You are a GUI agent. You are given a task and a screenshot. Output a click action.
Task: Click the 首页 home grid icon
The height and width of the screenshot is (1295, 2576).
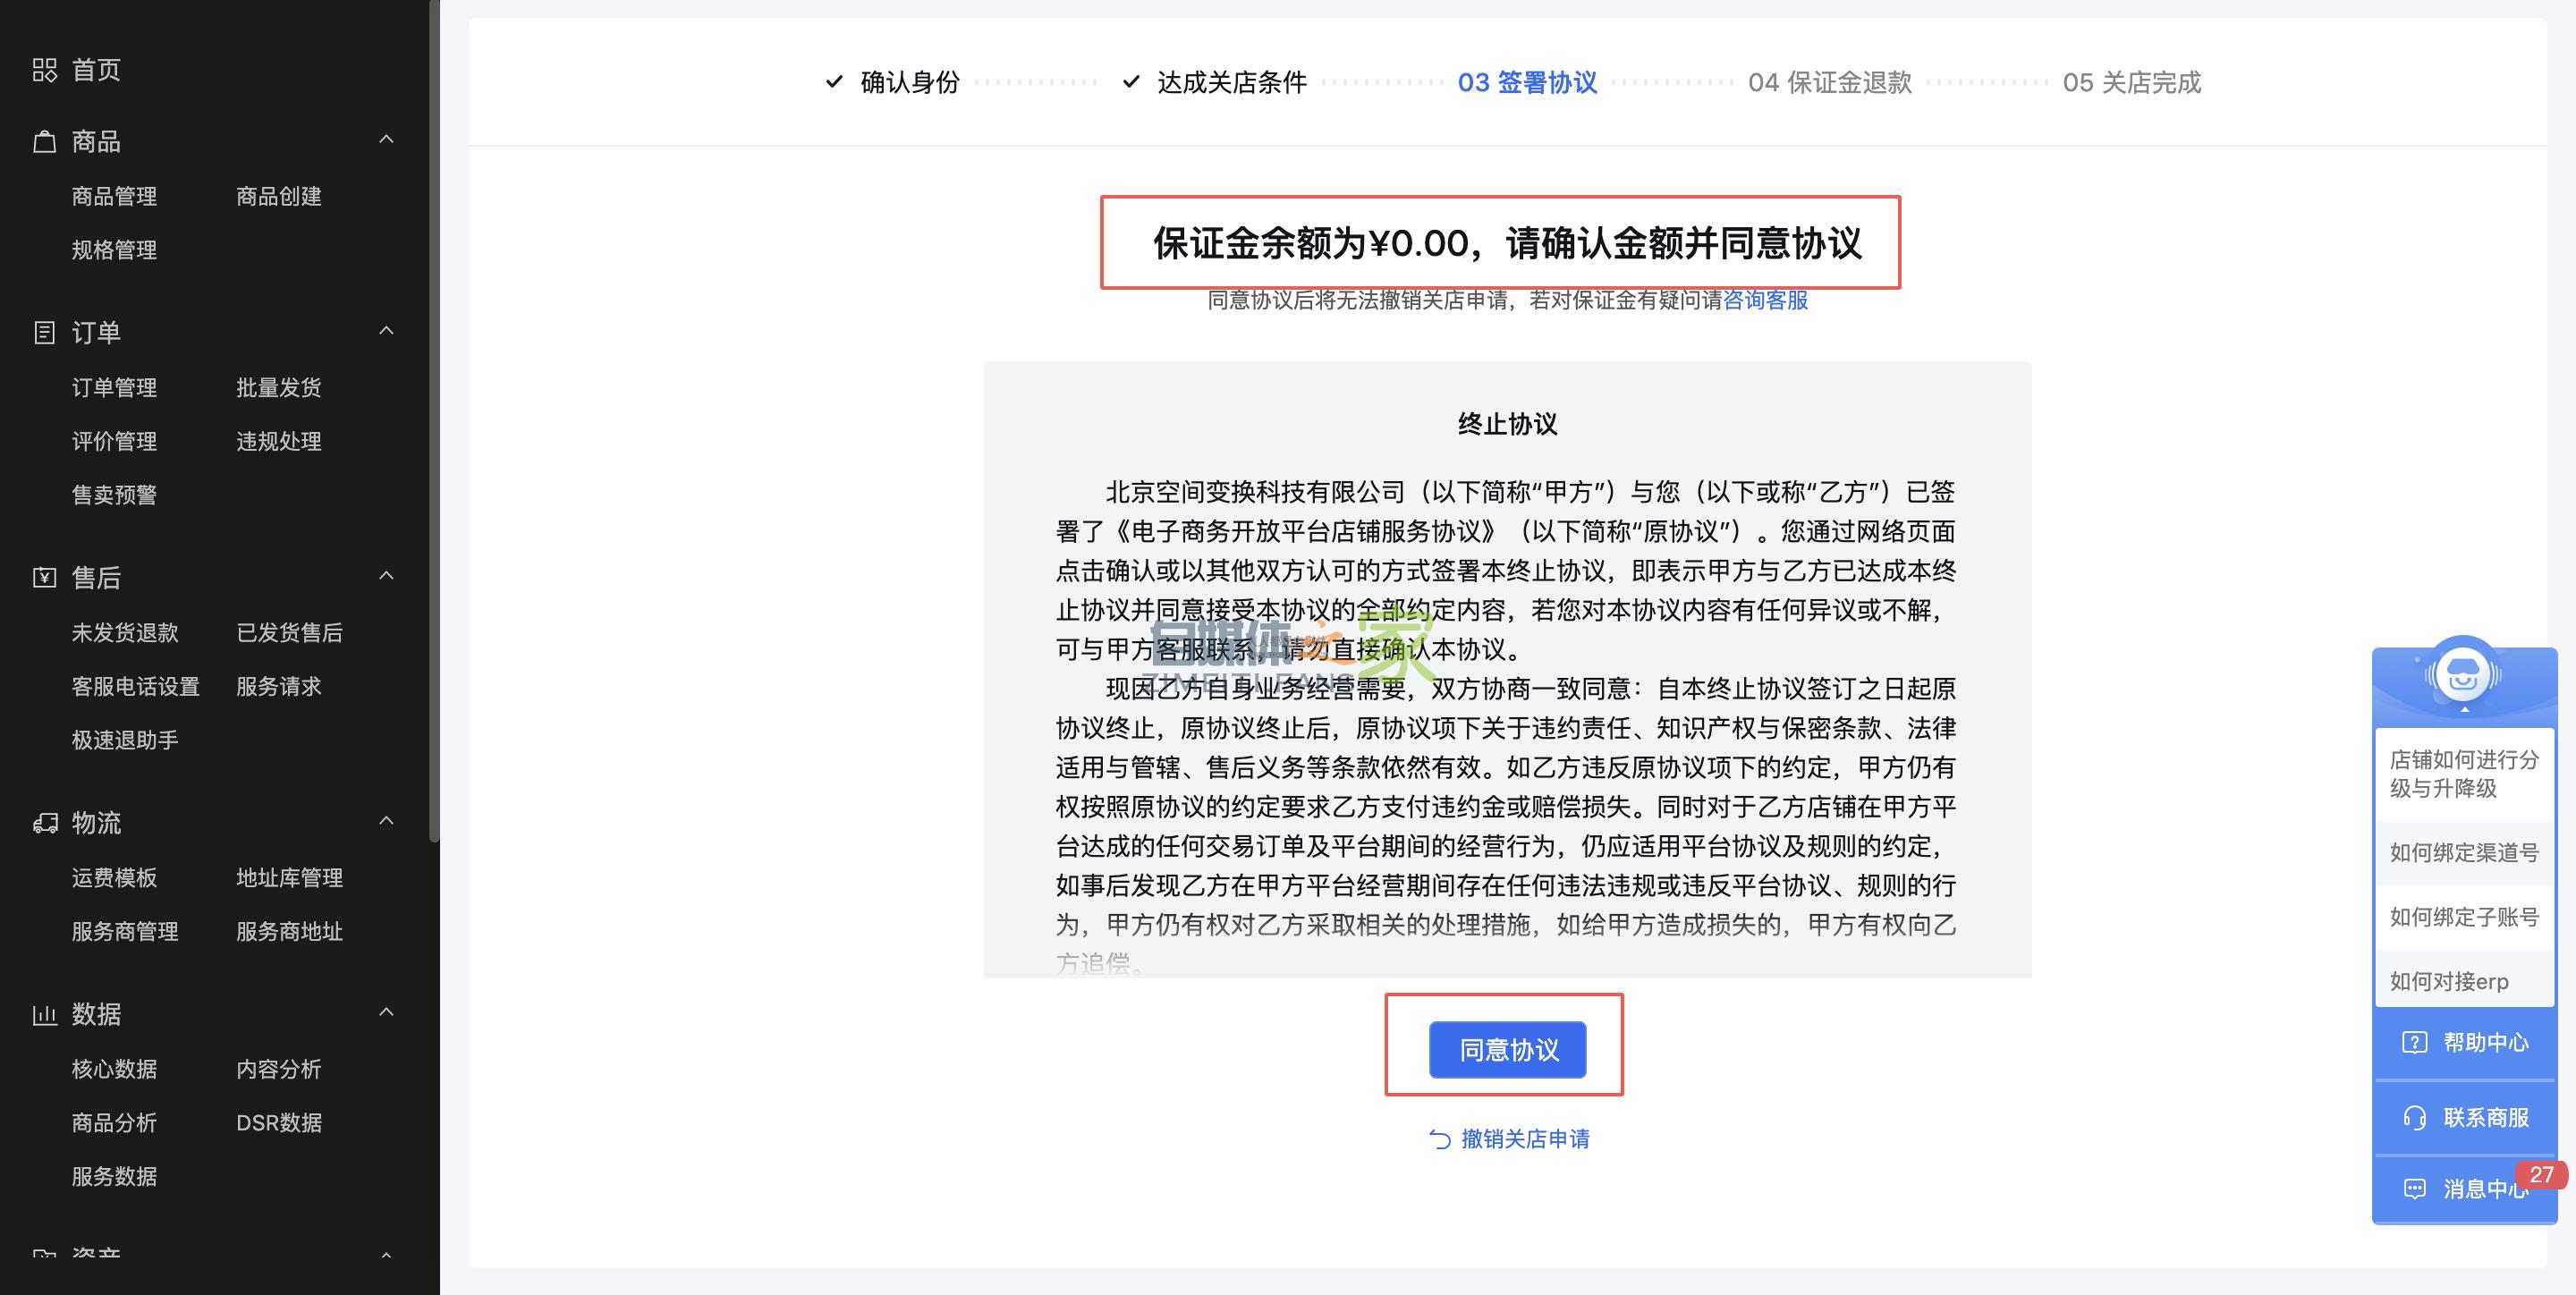click(45, 70)
